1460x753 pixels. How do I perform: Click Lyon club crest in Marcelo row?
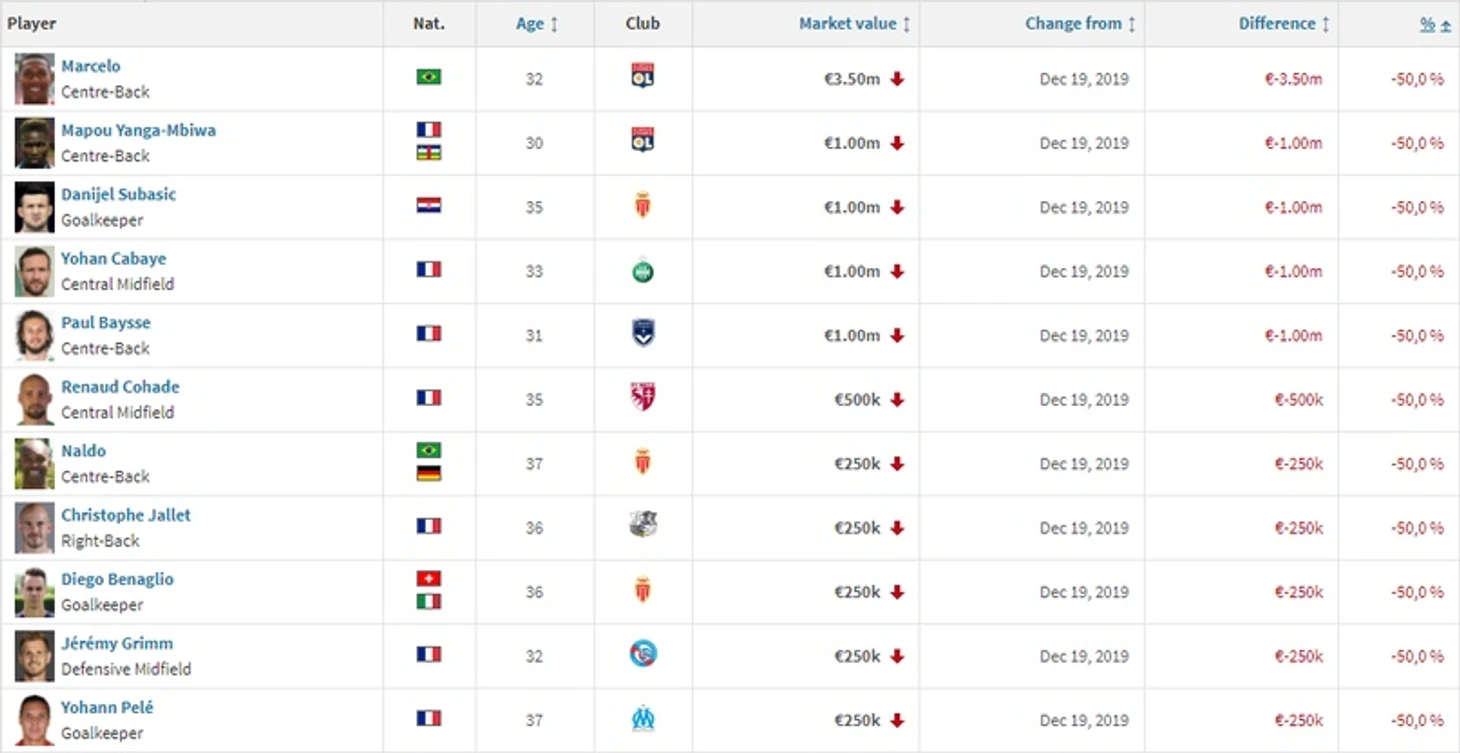coord(643,76)
